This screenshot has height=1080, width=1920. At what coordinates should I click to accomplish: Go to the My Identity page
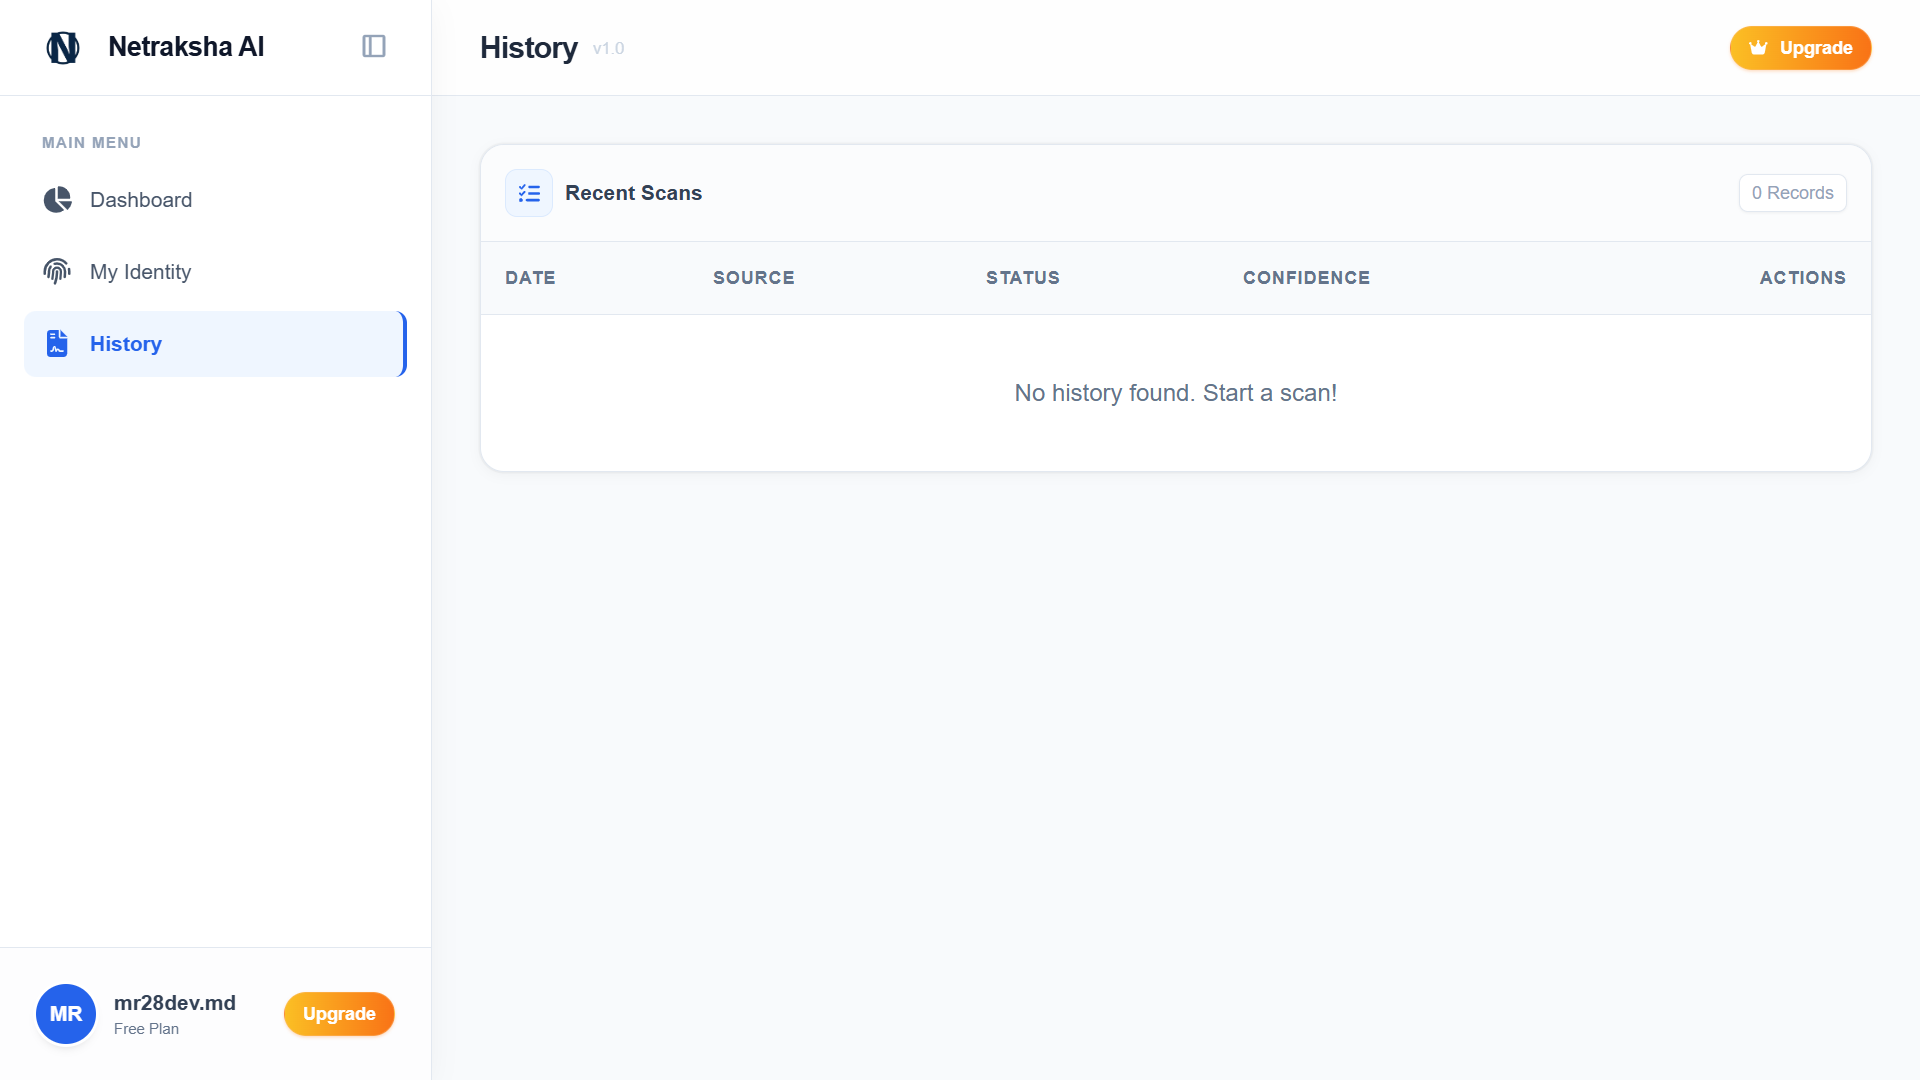point(140,272)
